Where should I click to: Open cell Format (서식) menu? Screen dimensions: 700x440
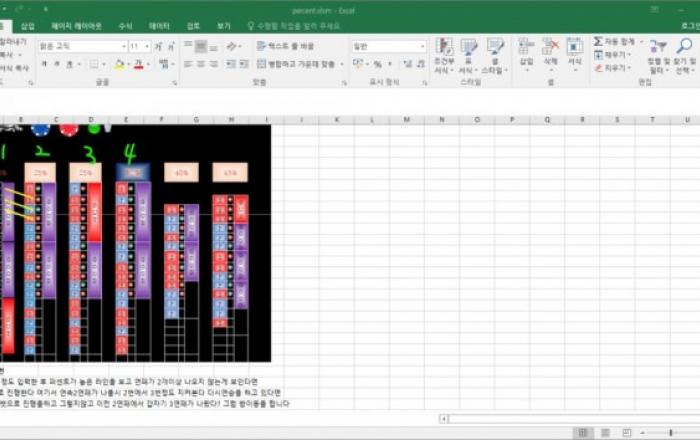(575, 54)
